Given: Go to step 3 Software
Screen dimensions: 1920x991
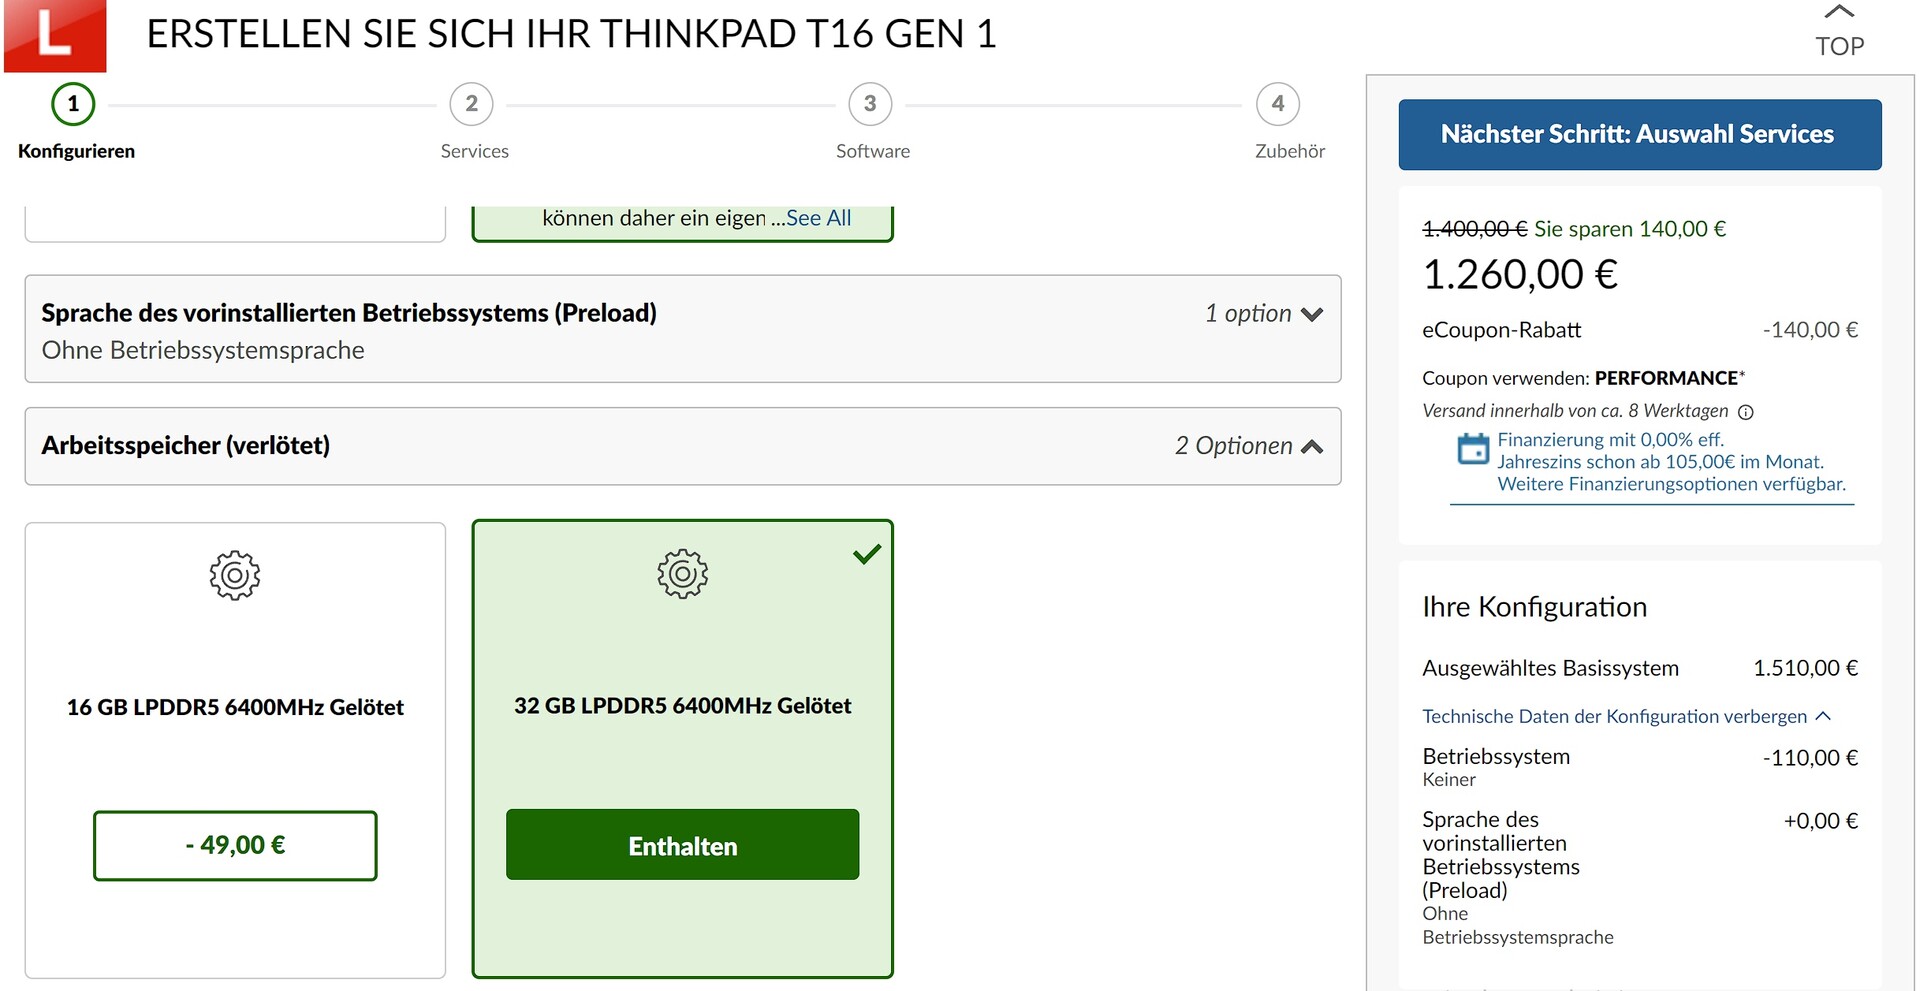Looking at the screenshot, I should coord(870,104).
